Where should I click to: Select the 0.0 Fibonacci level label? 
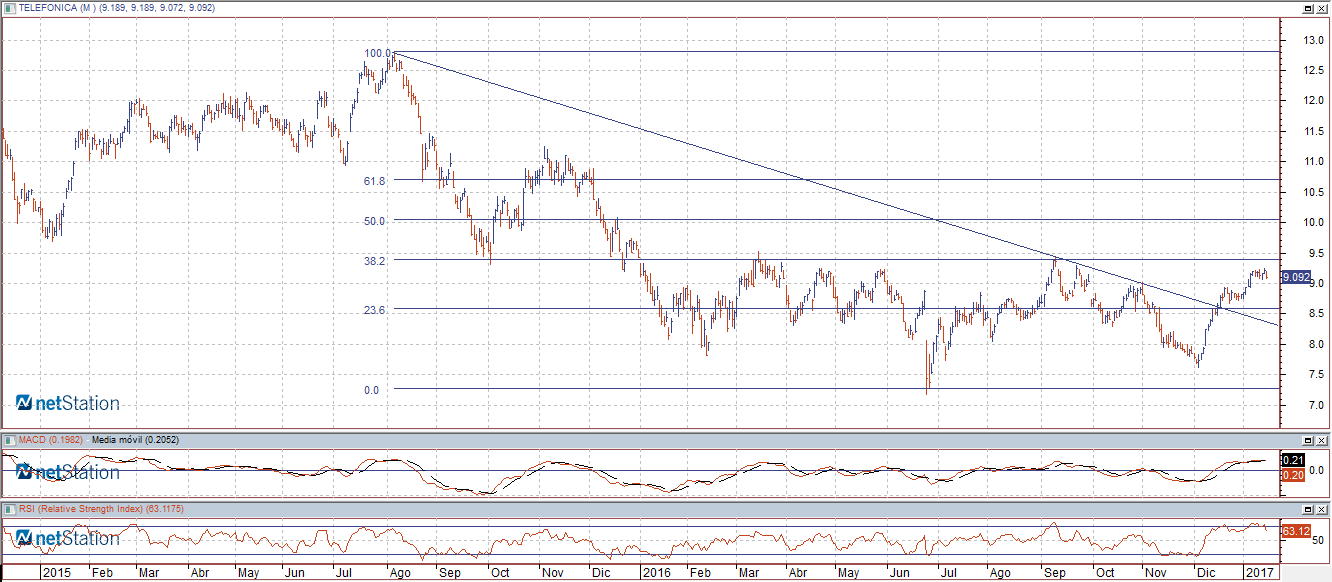[x=371, y=390]
